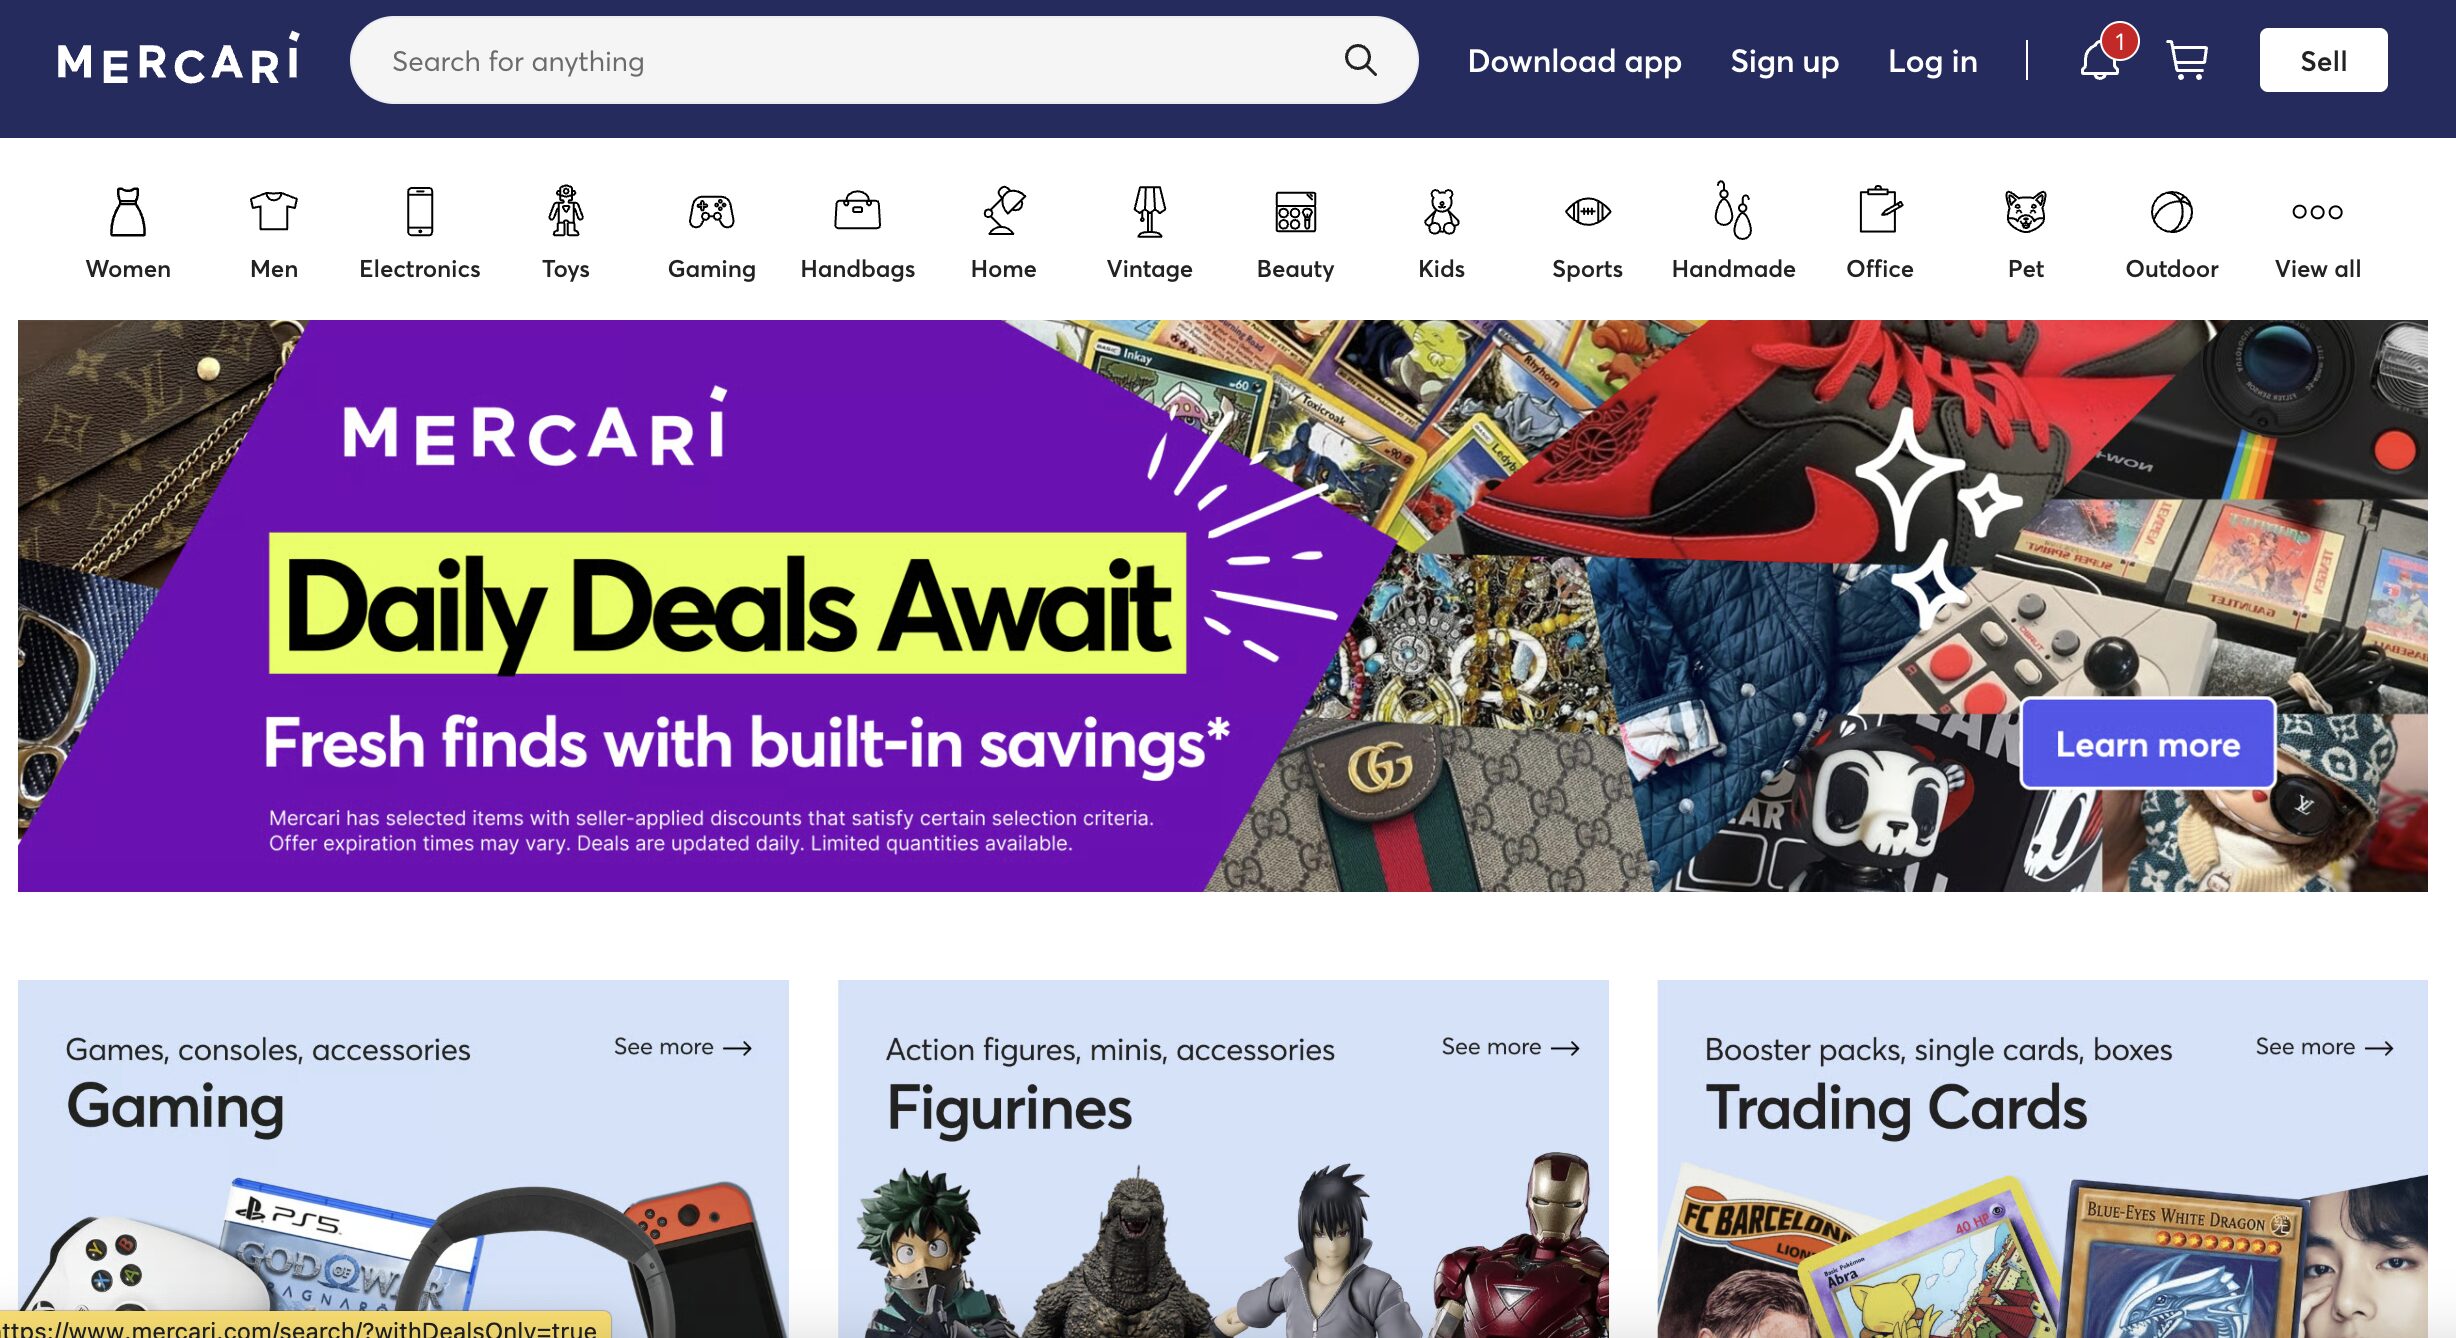Screen dimensions: 2456x1338
Task: Open the Beauty category
Action: [1296, 232]
